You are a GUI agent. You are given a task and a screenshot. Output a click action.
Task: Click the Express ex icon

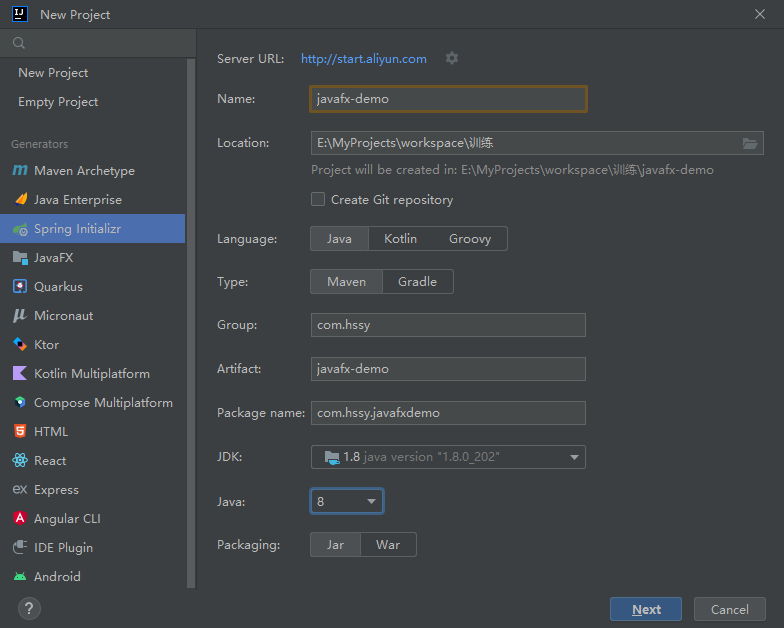coord(20,489)
